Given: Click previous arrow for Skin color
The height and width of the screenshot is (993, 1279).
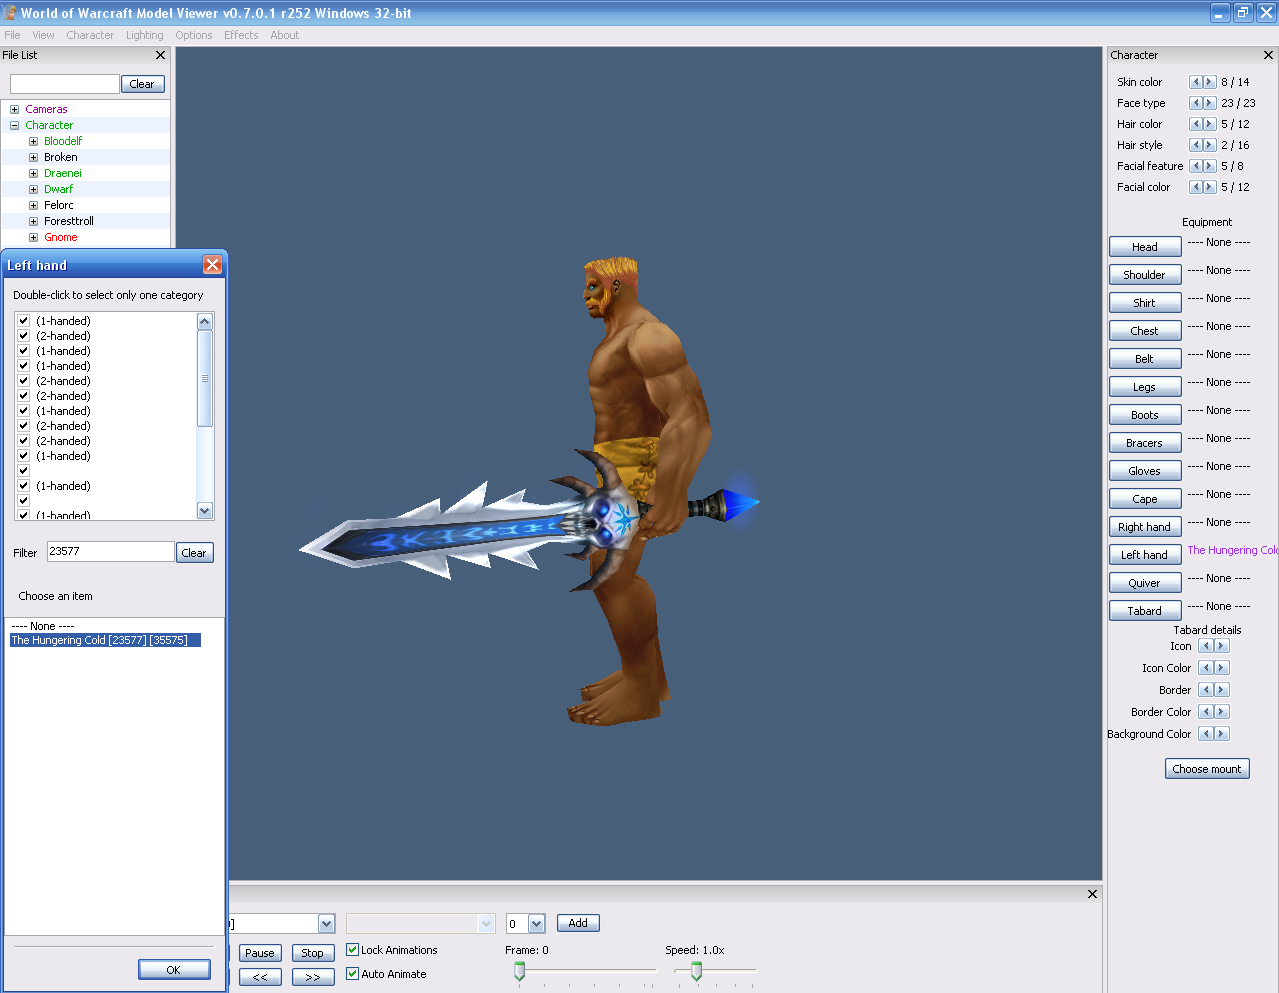Looking at the screenshot, I should coord(1195,82).
